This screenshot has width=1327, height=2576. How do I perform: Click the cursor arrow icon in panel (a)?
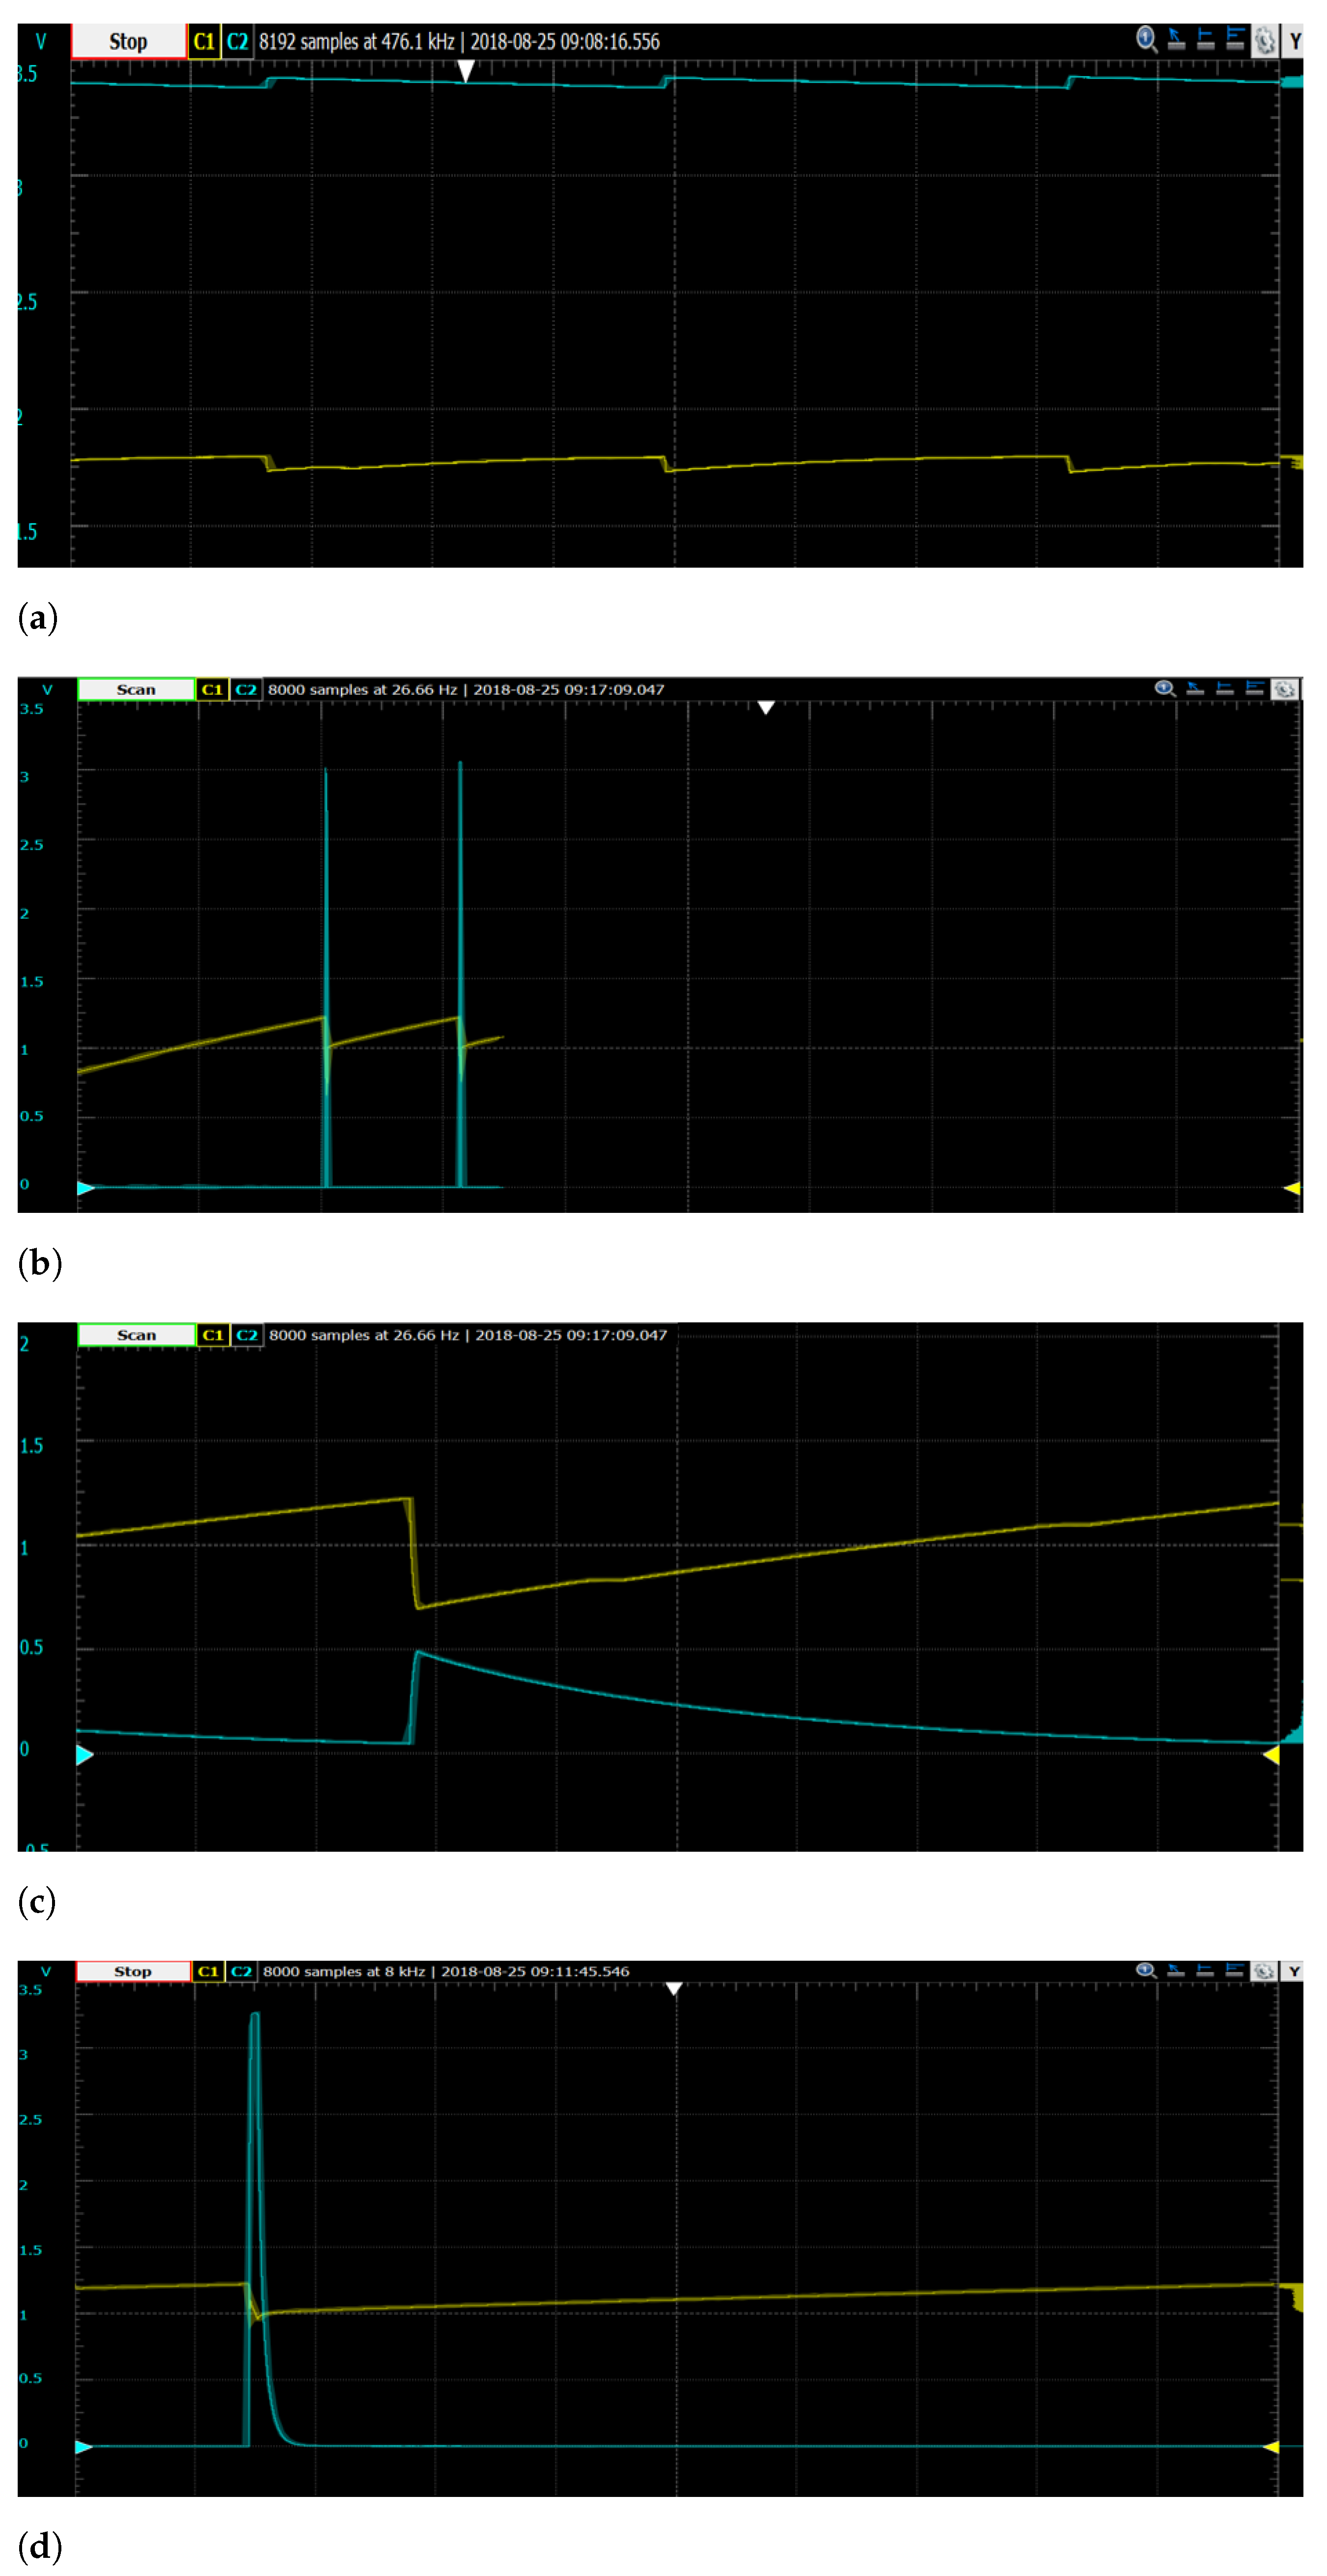point(1176,40)
